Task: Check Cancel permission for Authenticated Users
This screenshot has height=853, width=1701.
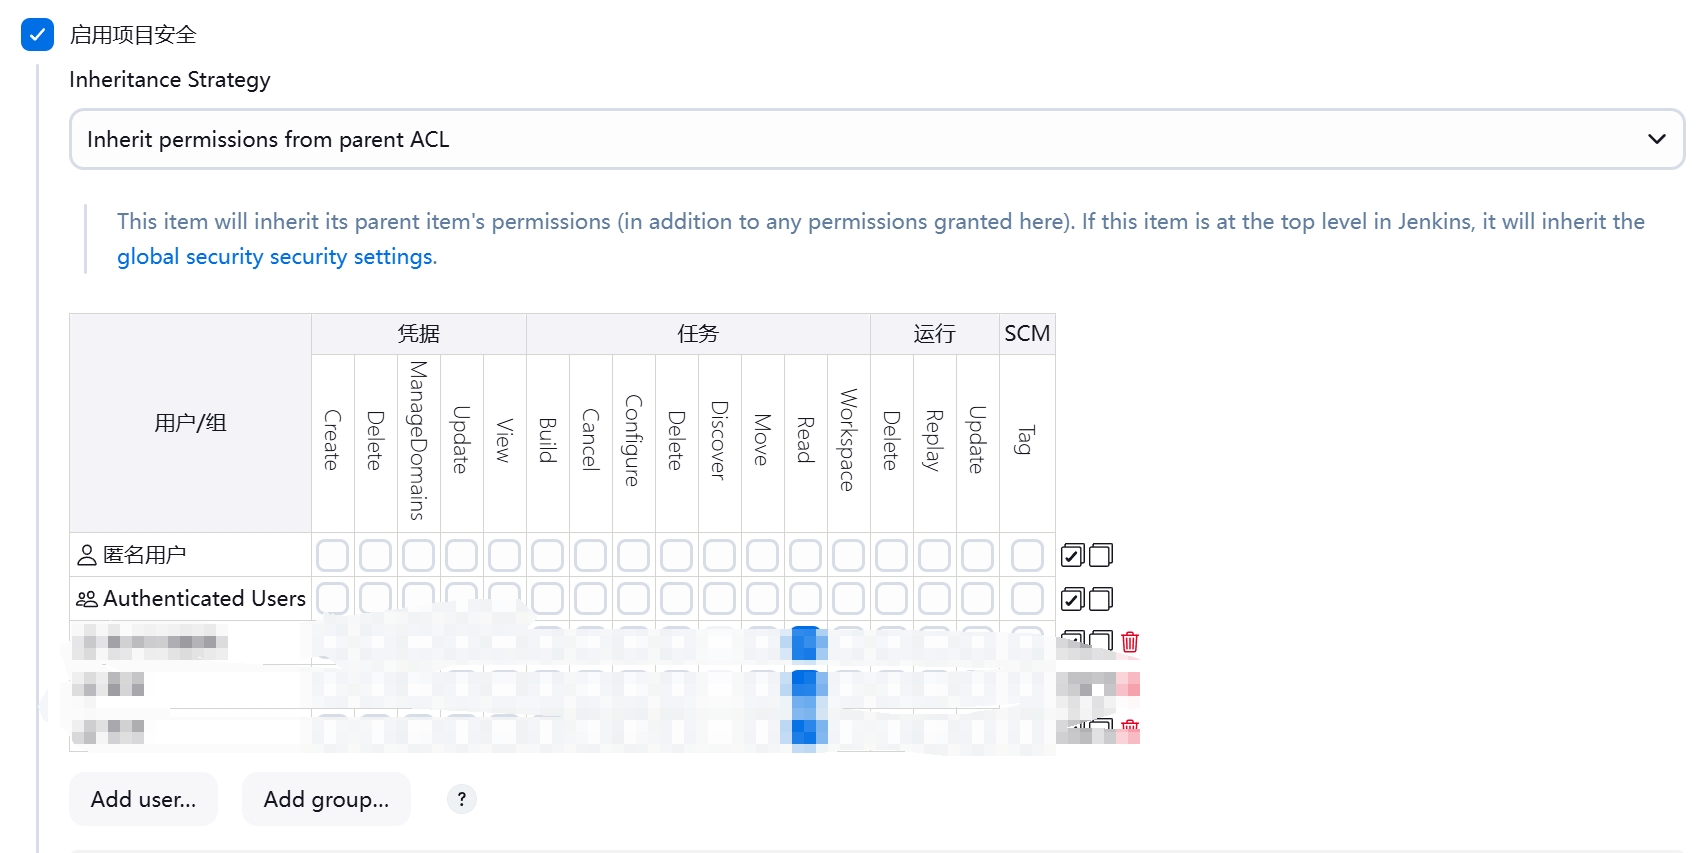Action: tap(590, 599)
